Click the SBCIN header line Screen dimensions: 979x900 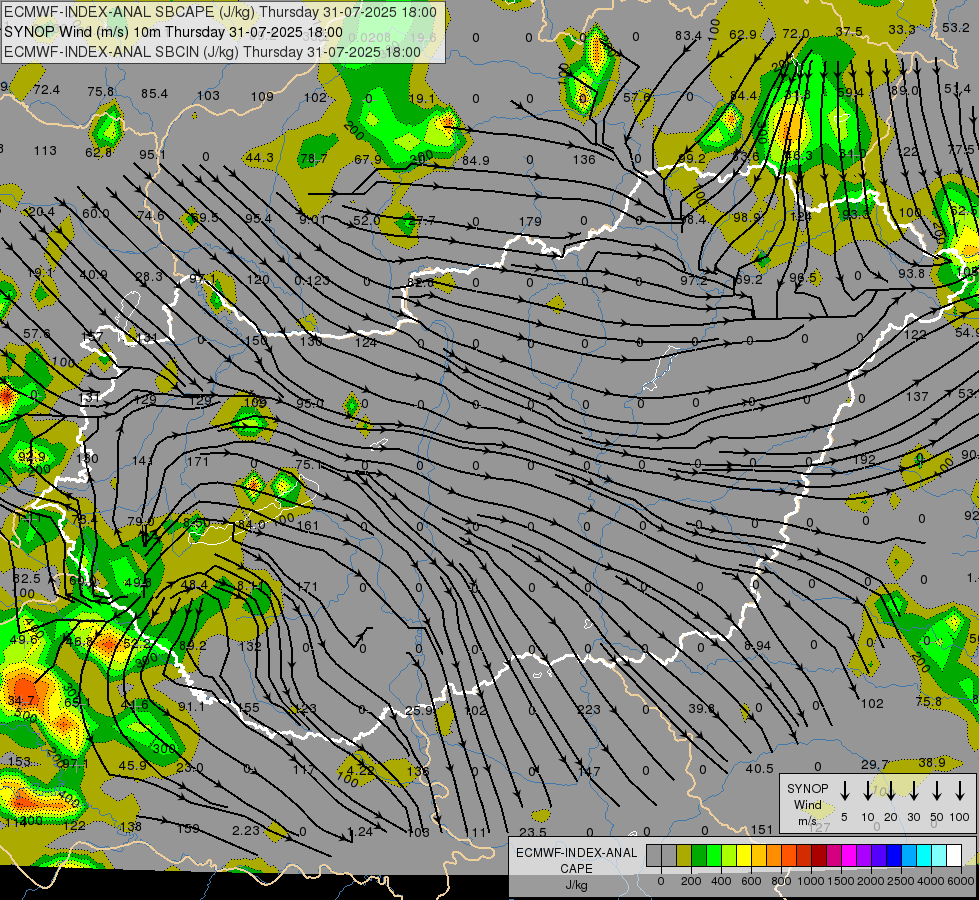[x=212, y=52]
